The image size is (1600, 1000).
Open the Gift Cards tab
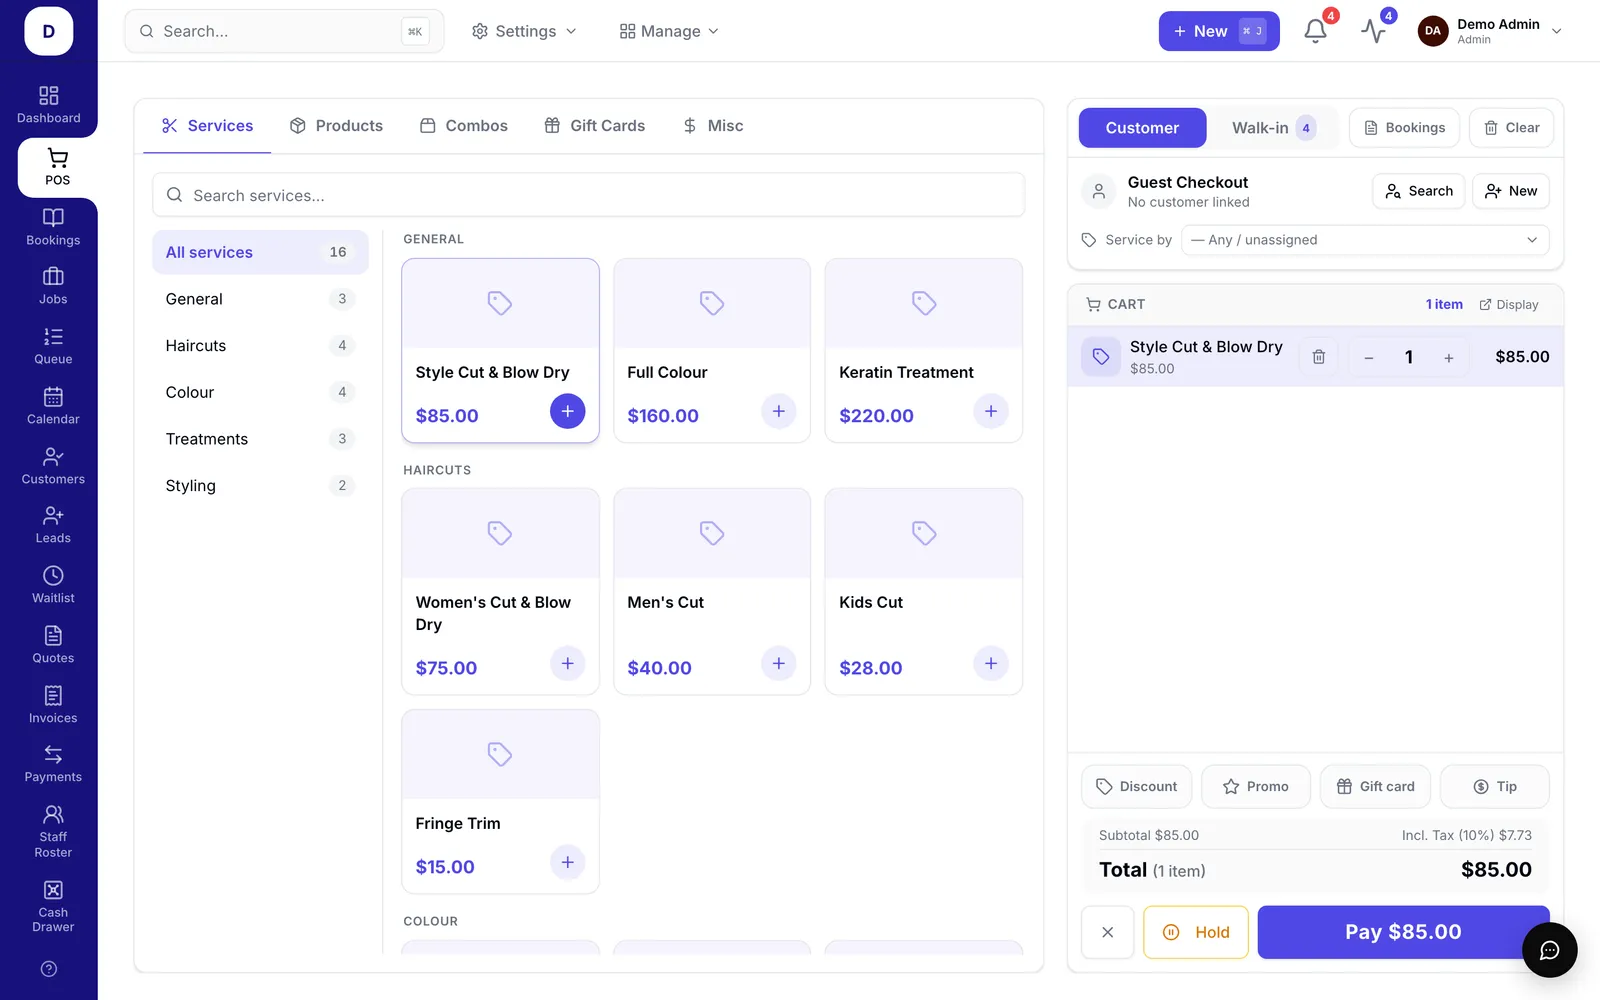click(595, 126)
